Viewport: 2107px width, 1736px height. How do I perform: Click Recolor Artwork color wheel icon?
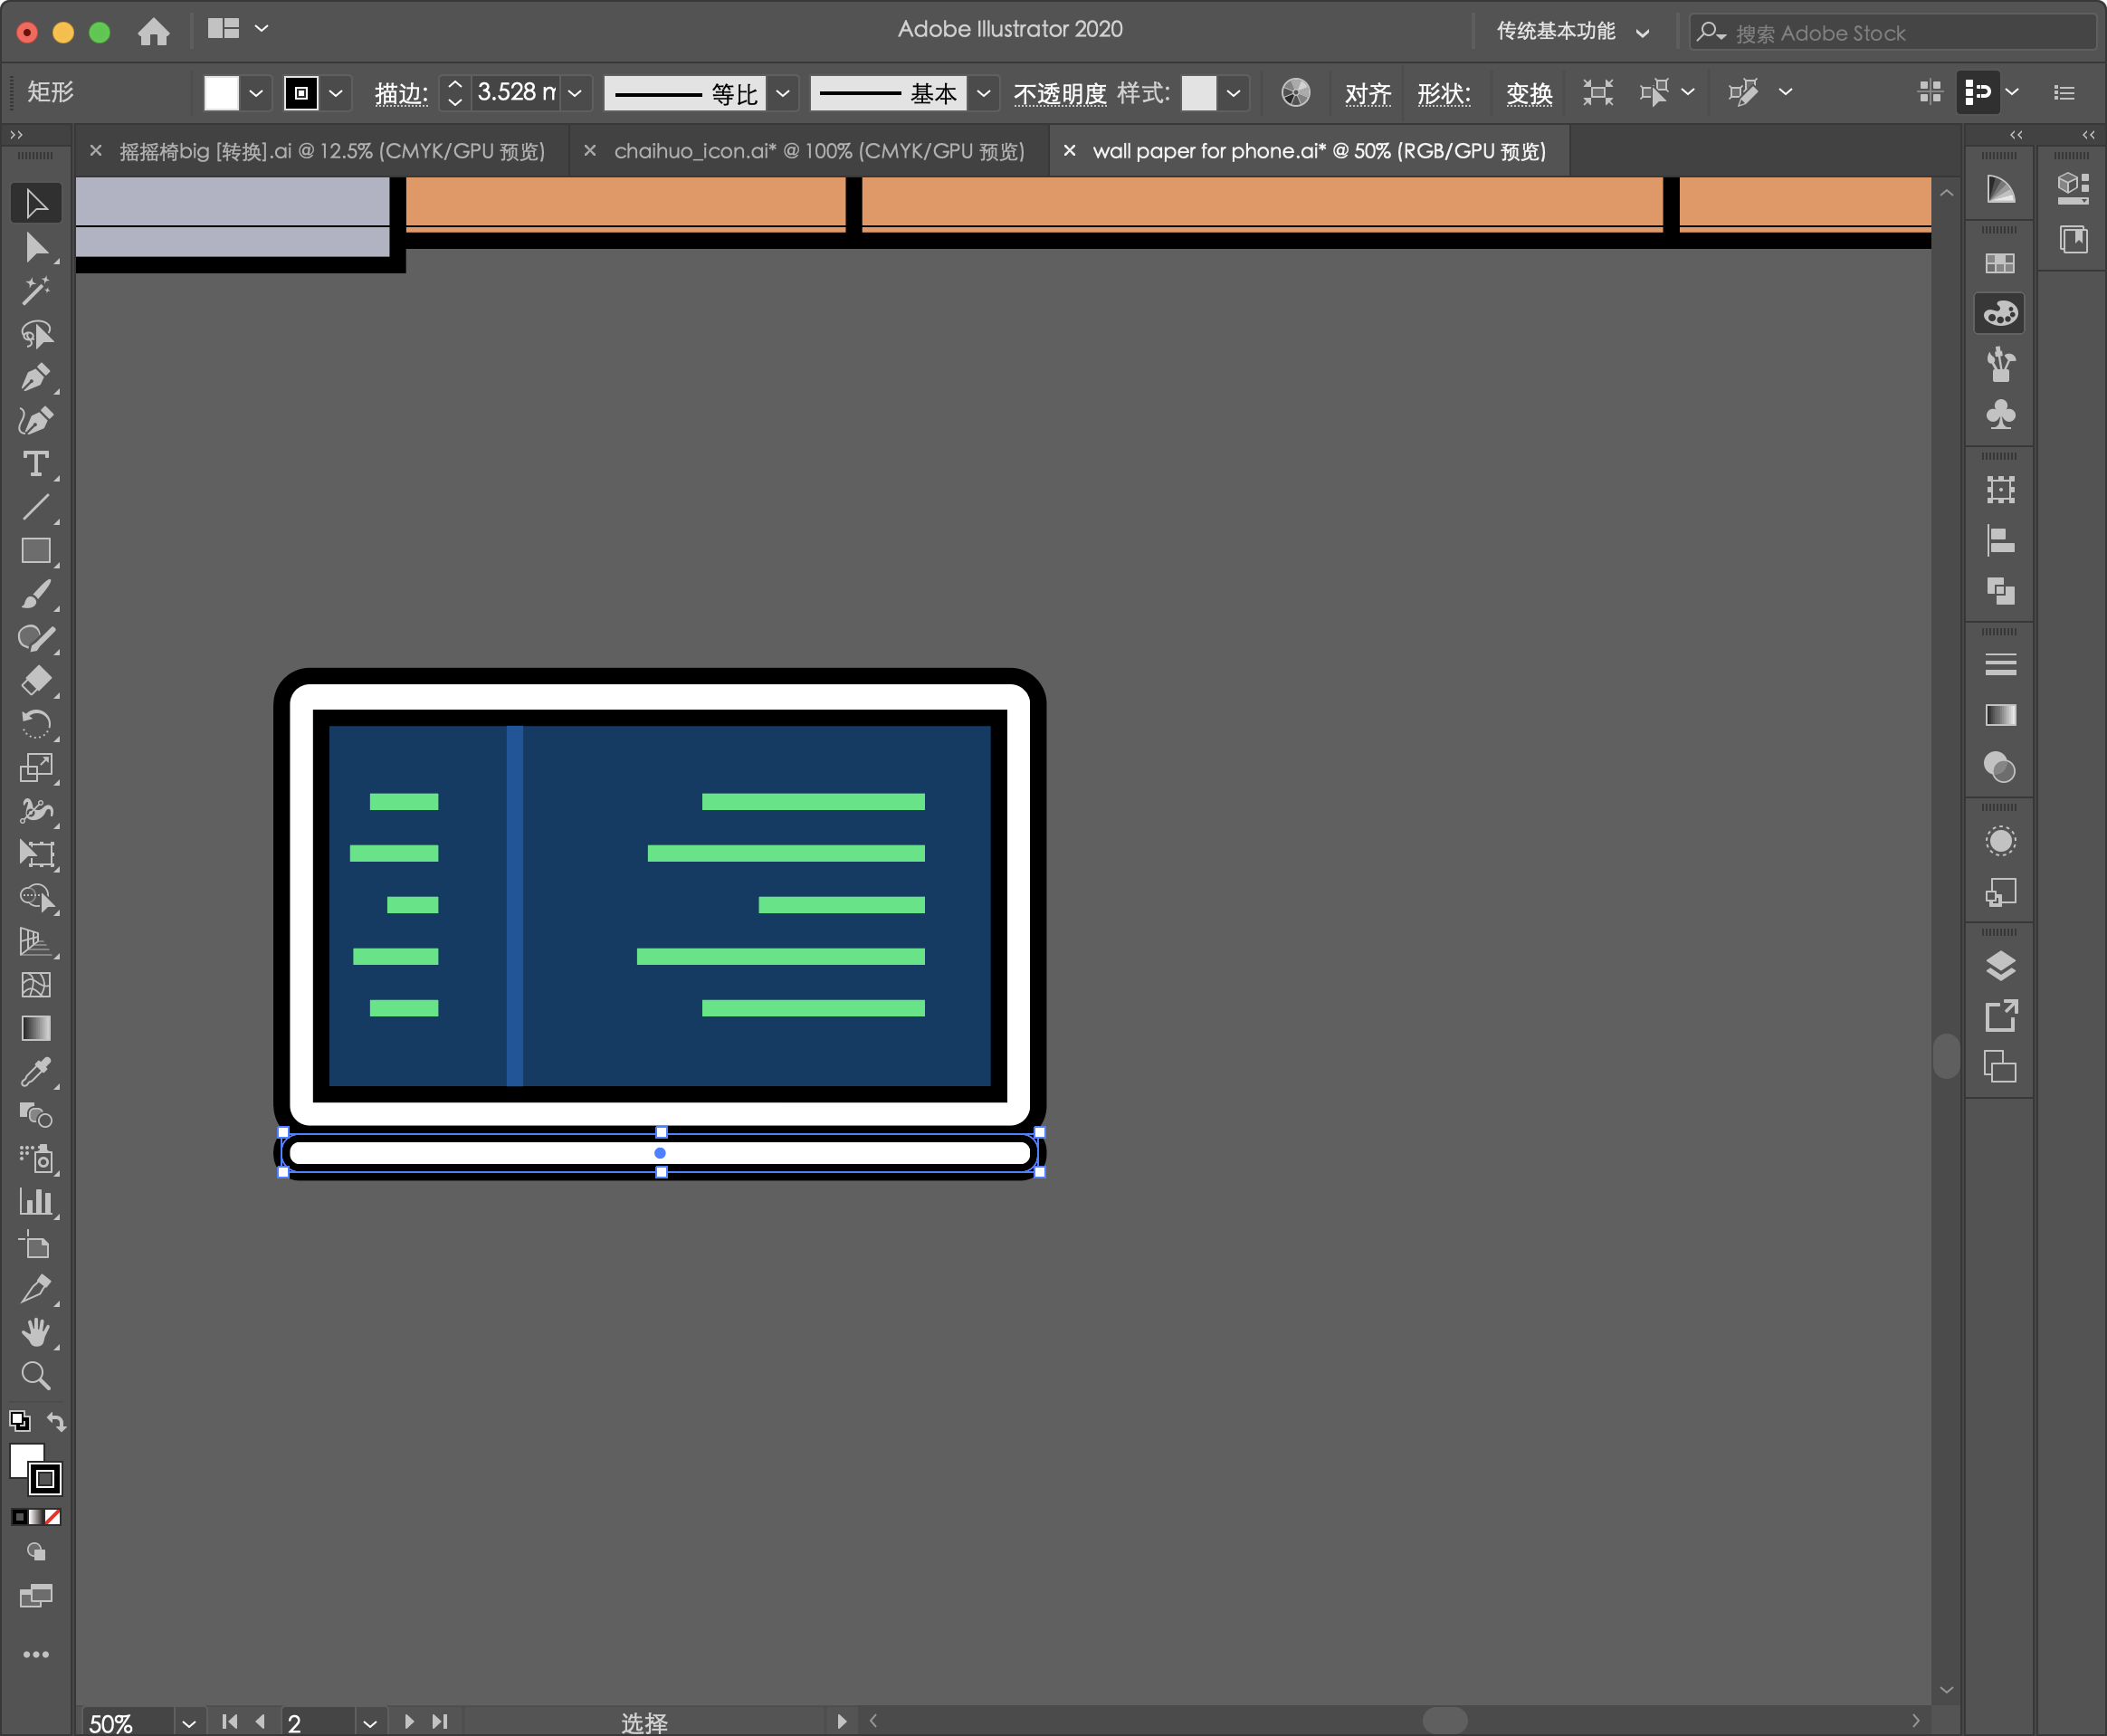[x=1295, y=92]
